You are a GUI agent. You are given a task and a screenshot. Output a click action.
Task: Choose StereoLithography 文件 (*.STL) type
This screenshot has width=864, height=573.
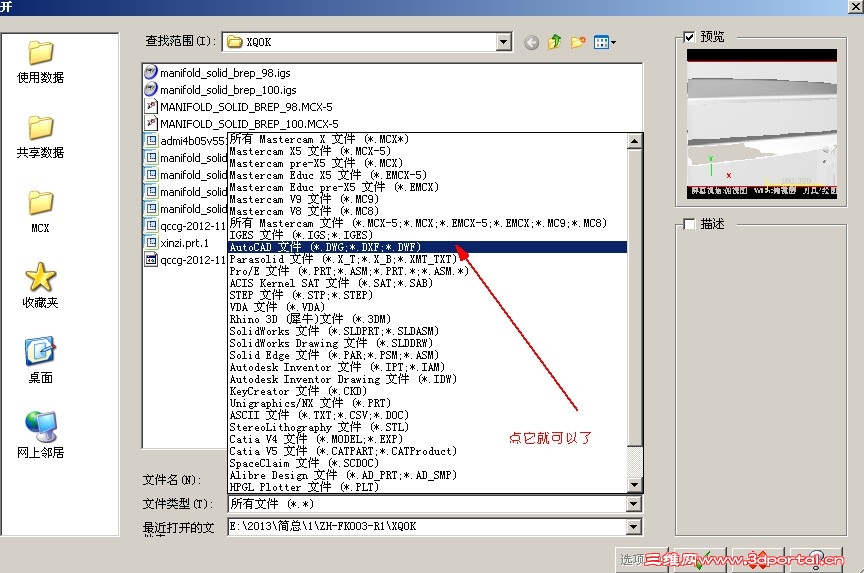point(428,428)
